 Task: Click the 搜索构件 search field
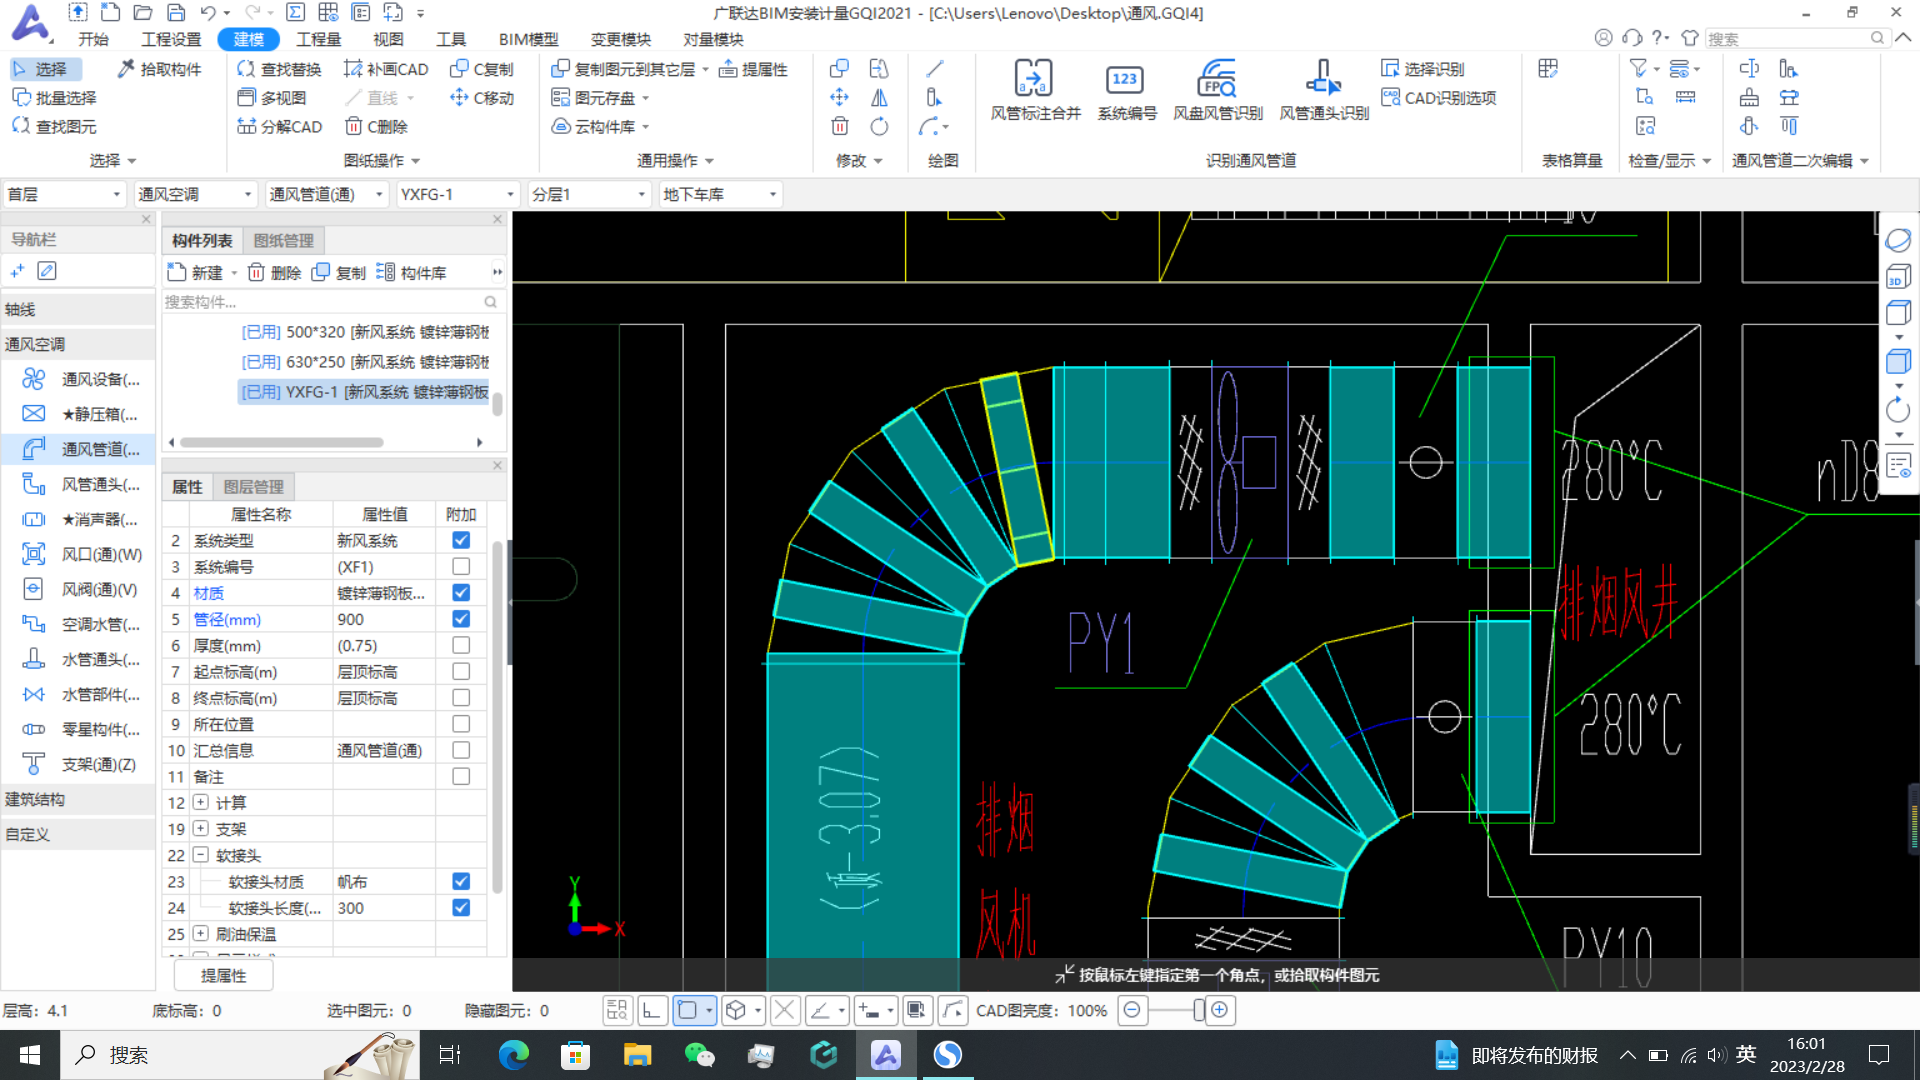click(x=331, y=302)
